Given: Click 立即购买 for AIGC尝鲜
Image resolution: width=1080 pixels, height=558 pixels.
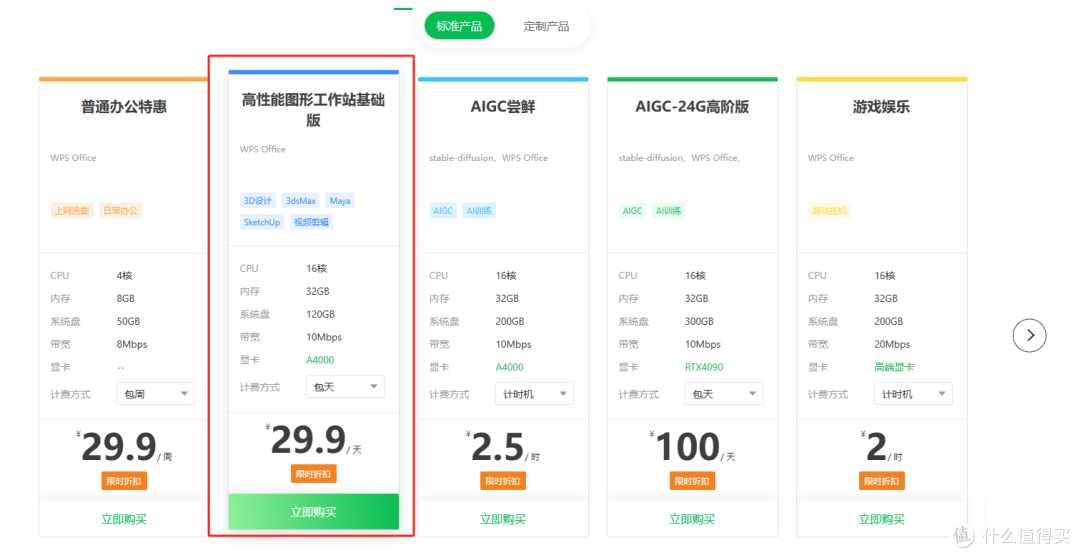Looking at the screenshot, I should (503, 519).
